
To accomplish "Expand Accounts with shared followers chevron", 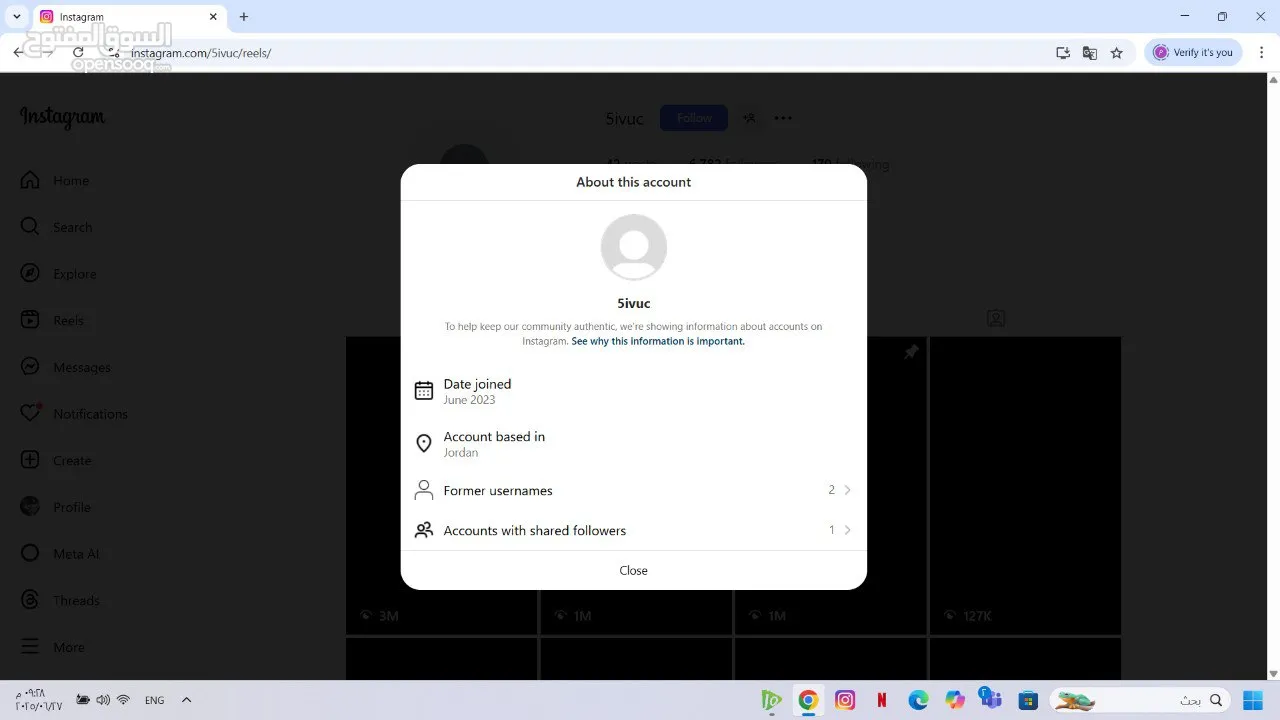I will click(x=848, y=530).
